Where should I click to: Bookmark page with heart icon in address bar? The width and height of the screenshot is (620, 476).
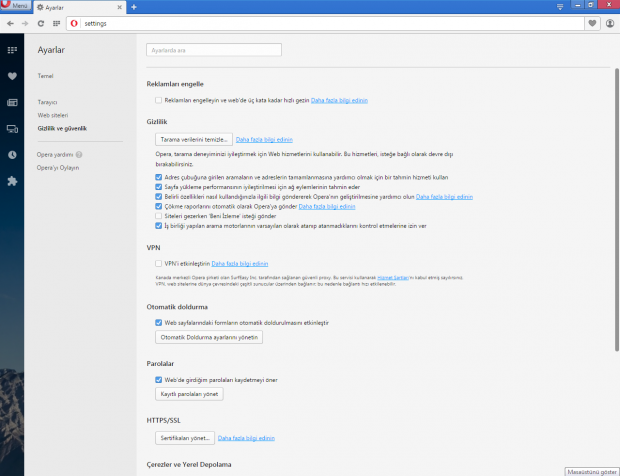(x=592, y=24)
